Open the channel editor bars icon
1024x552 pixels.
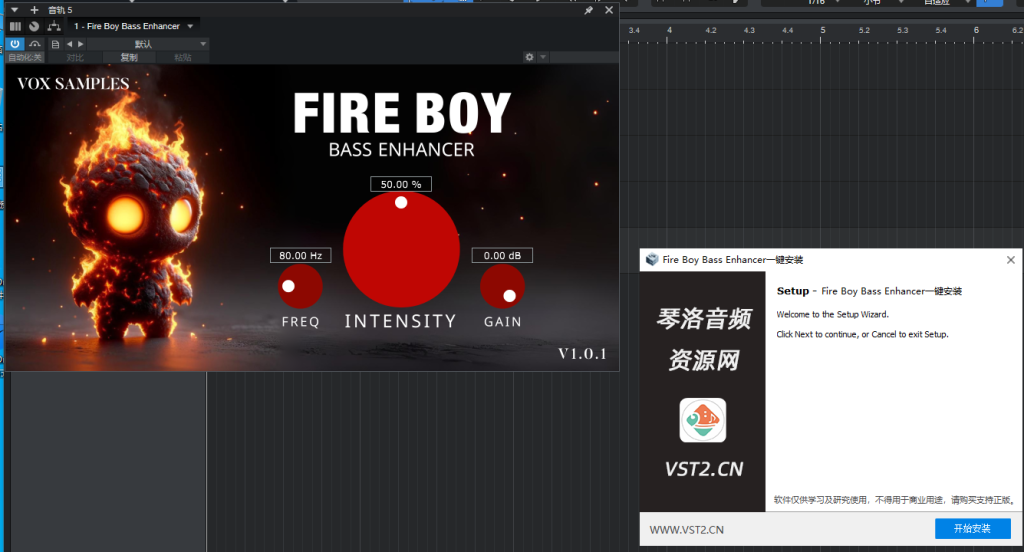tap(15, 26)
